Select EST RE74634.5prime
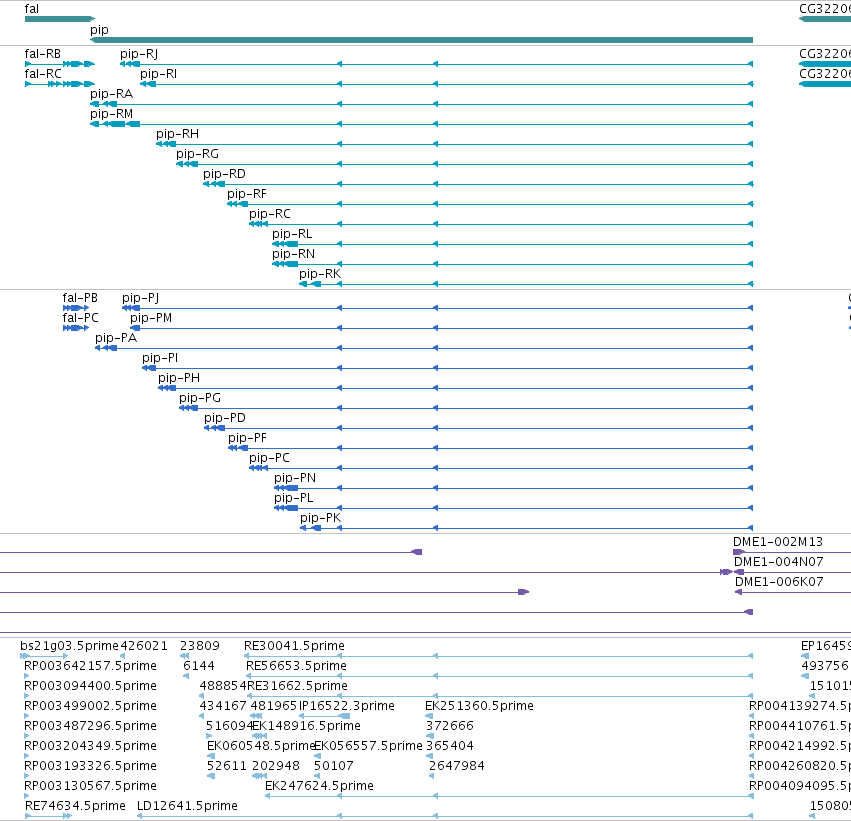The image size is (851, 821). [75, 807]
